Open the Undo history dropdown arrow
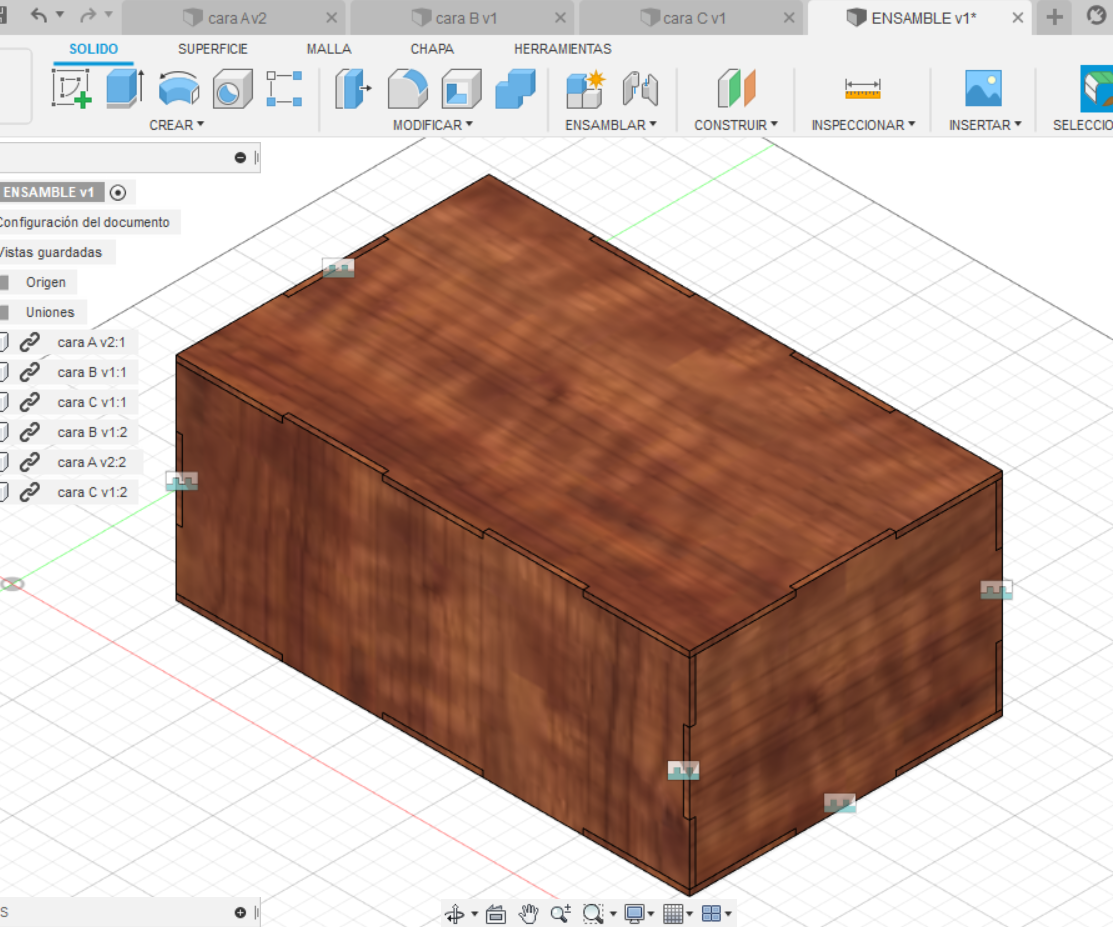 tap(60, 14)
